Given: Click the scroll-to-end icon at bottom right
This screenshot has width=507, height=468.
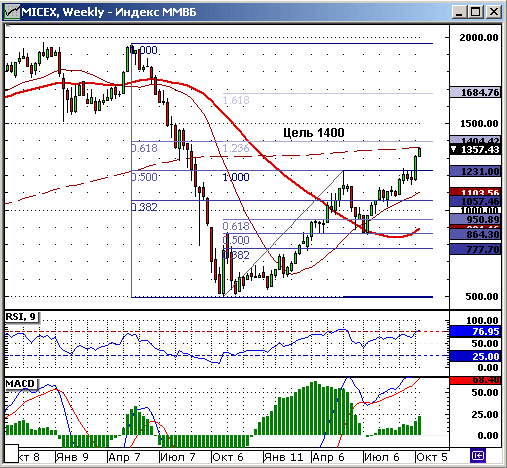Looking at the screenshot, I should 478,455.
